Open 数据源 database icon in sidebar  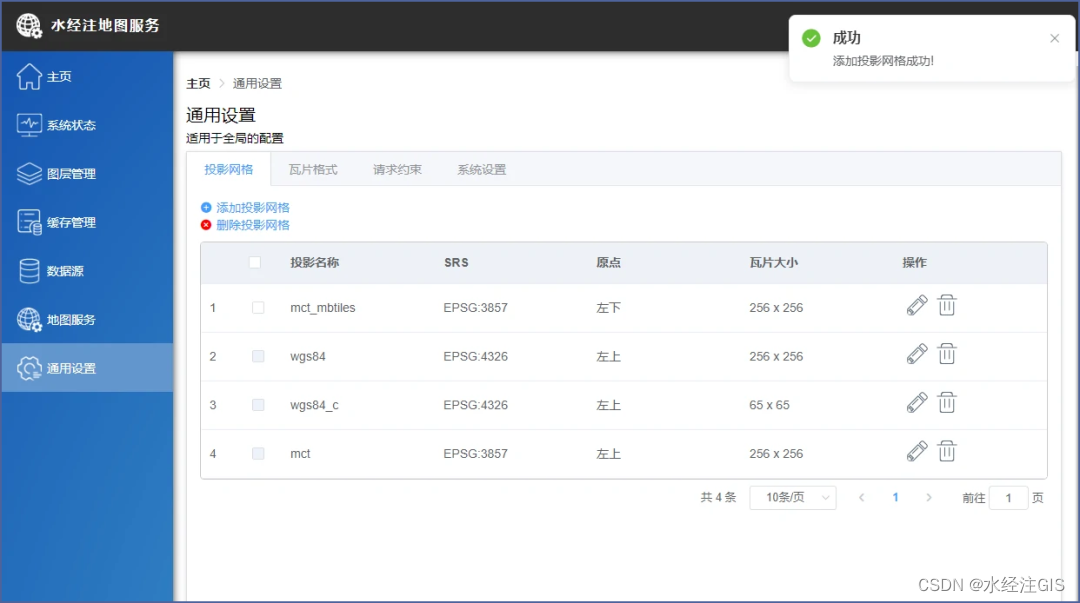[29, 271]
